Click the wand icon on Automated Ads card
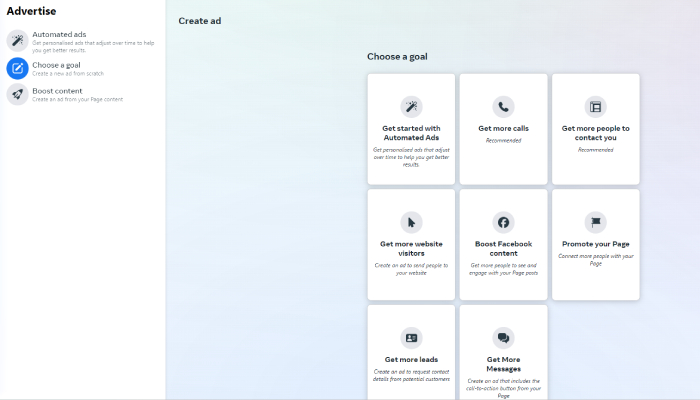The width and height of the screenshot is (700, 400). click(411, 107)
